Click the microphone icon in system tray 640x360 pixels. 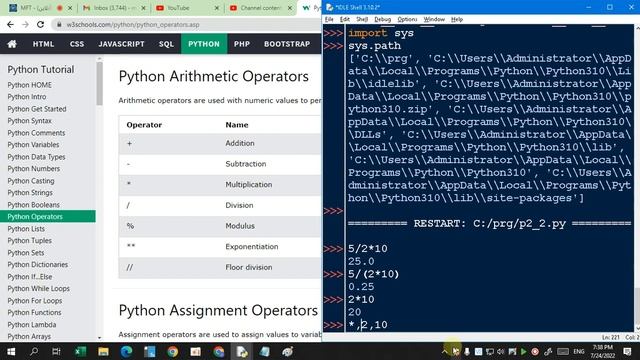[x=467, y=351]
